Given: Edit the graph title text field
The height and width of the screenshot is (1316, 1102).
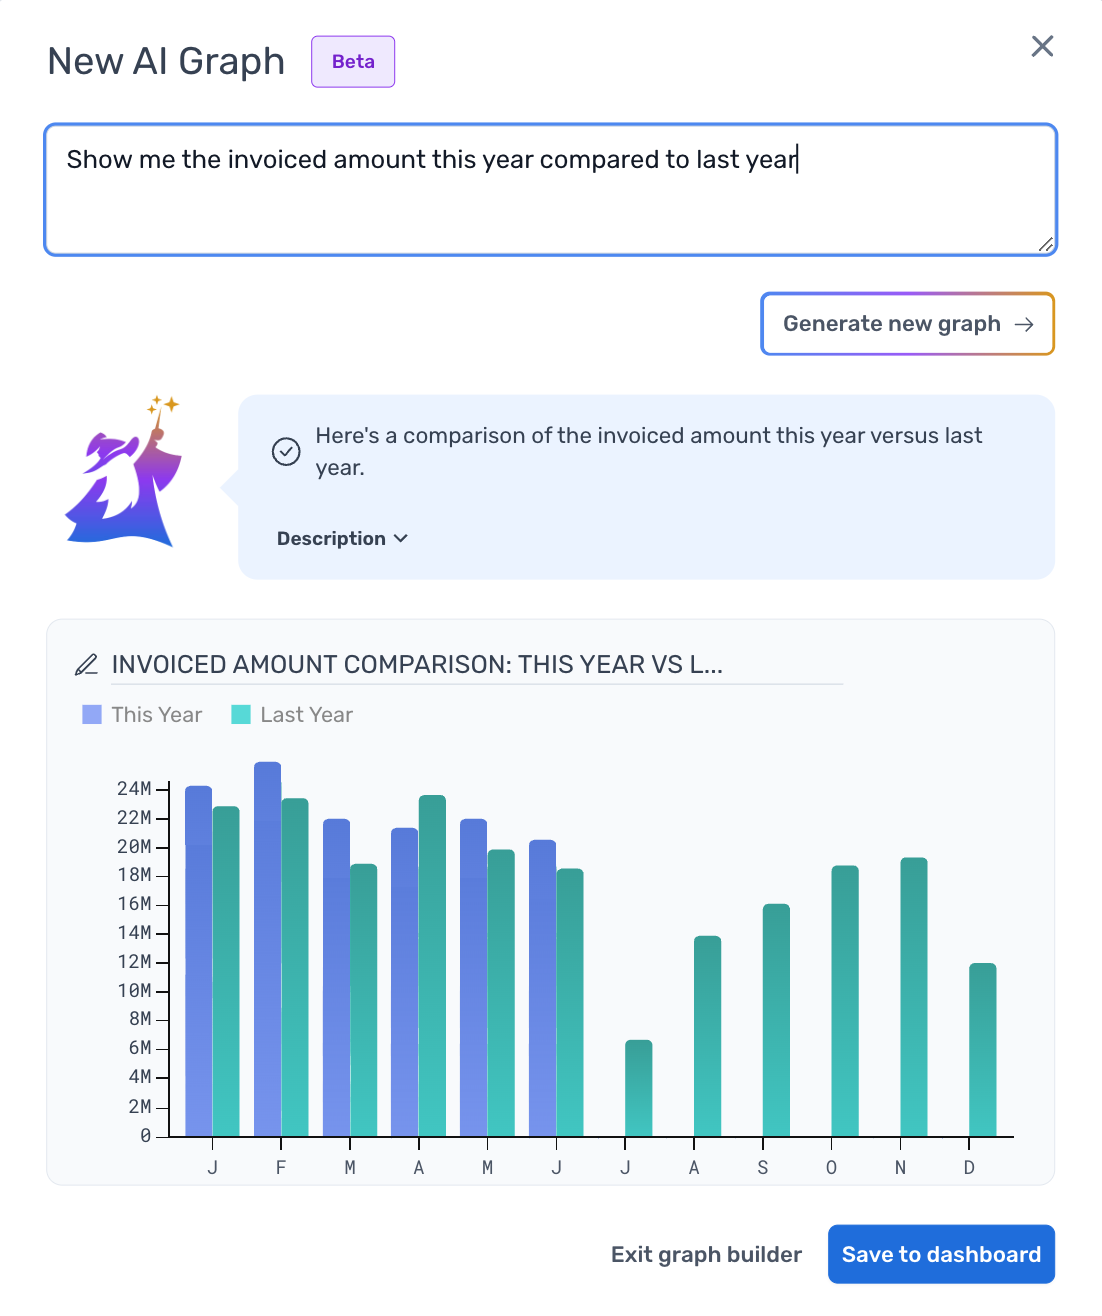Looking at the screenshot, I should coord(477,665).
